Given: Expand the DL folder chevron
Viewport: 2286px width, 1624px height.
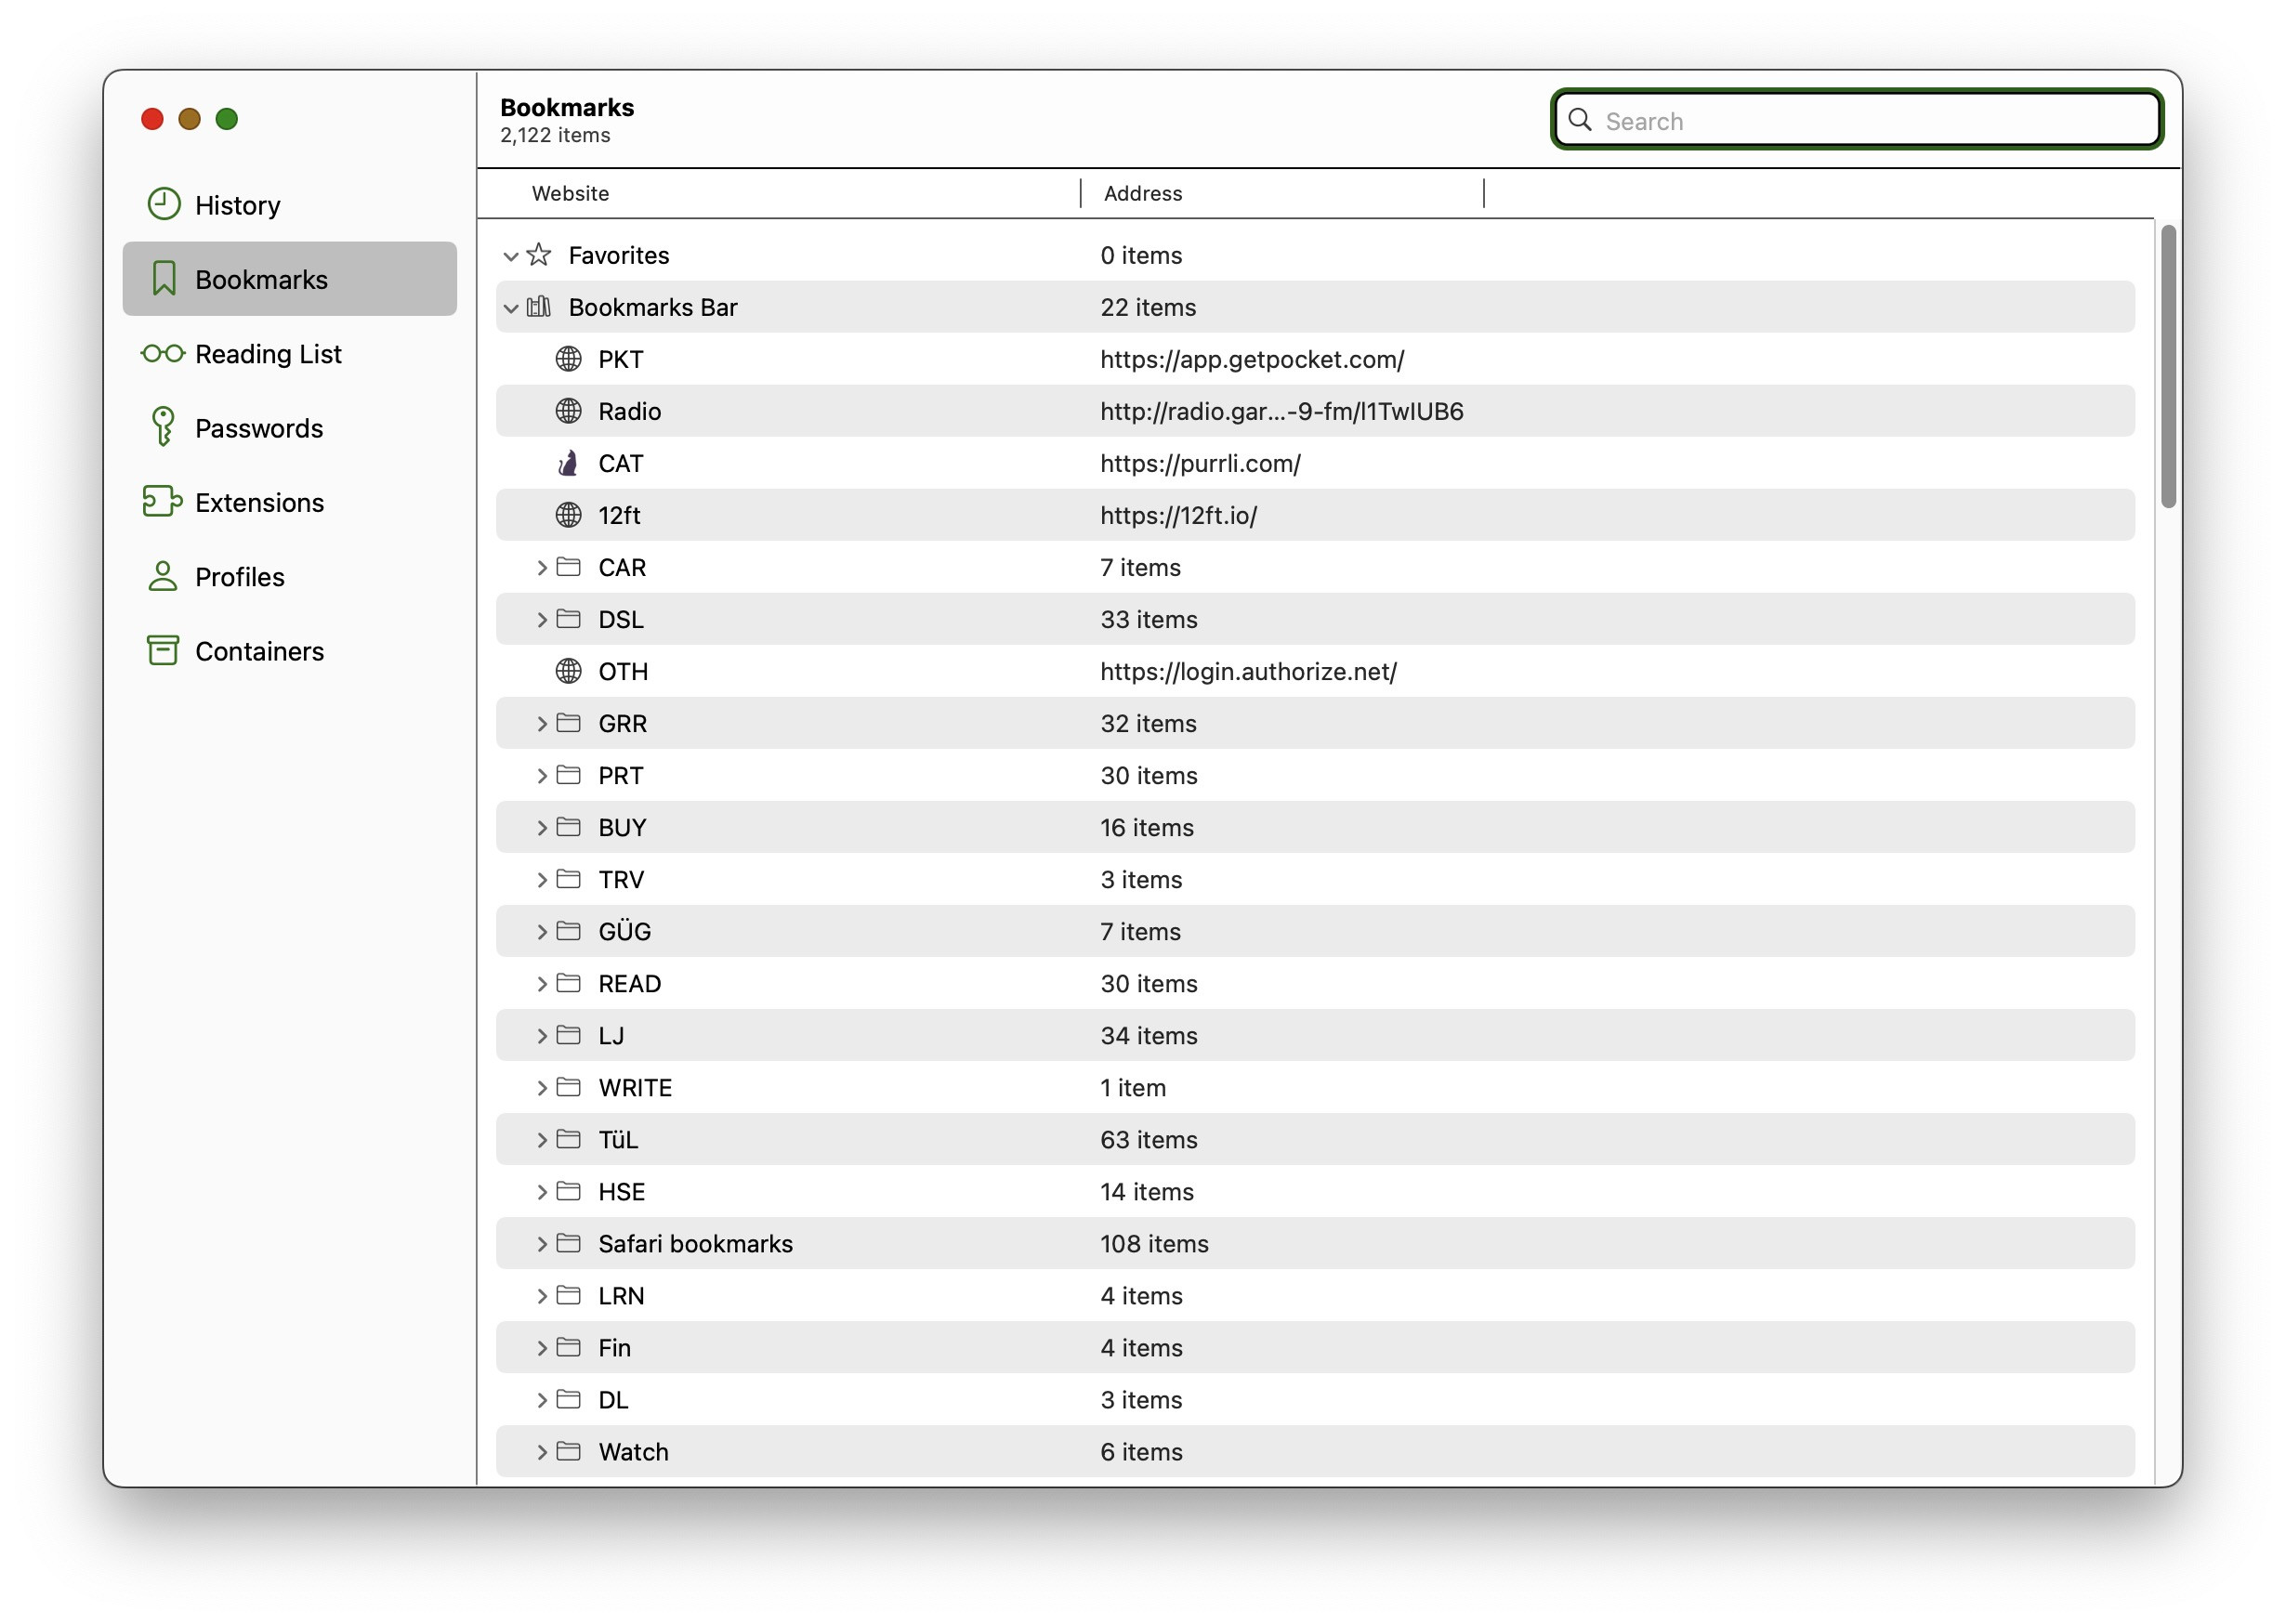Looking at the screenshot, I should point(541,1399).
